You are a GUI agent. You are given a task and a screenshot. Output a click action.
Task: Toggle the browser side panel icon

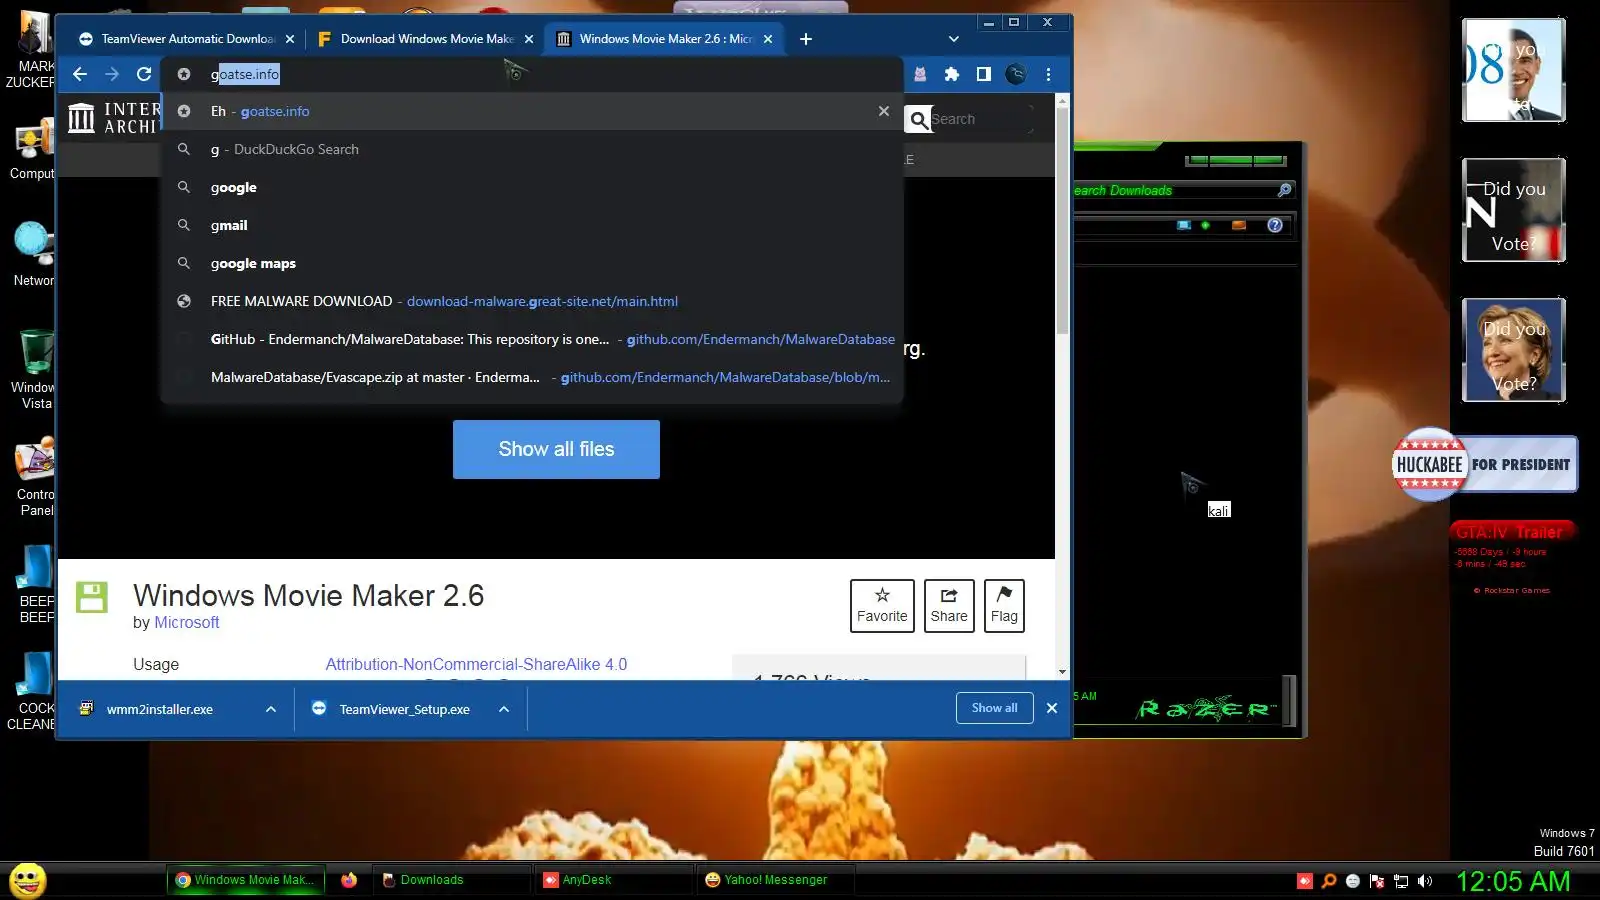pyautogui.click(x=984, y=74)
